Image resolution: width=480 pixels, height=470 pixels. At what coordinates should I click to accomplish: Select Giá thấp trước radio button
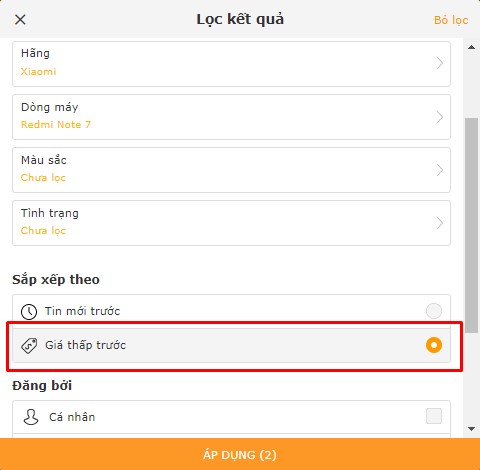[x=434, y=345]
